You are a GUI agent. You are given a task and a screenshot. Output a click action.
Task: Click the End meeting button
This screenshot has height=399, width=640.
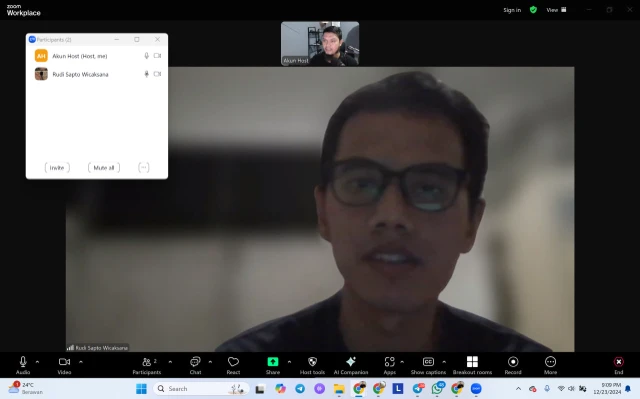point(619,365)
